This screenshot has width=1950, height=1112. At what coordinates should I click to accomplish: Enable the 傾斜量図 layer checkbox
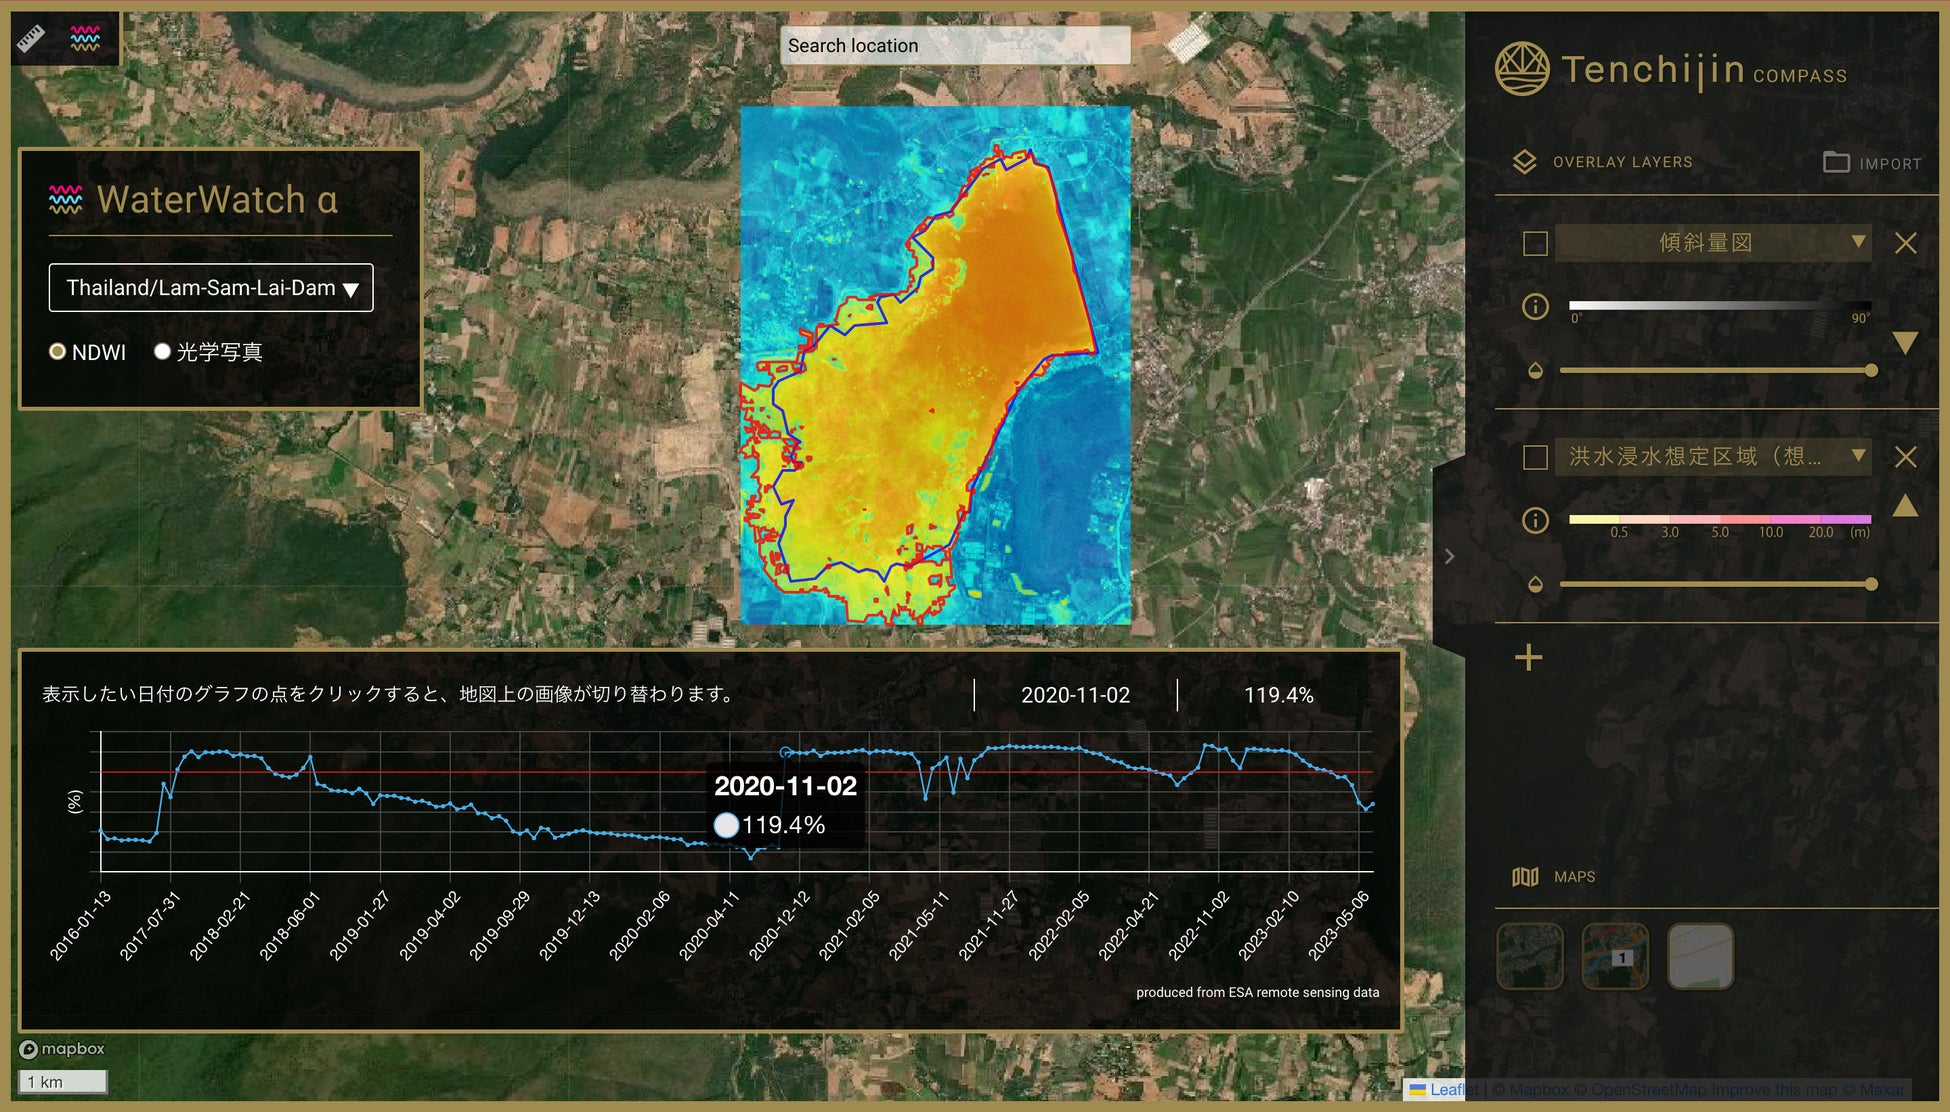(1535, 243)
